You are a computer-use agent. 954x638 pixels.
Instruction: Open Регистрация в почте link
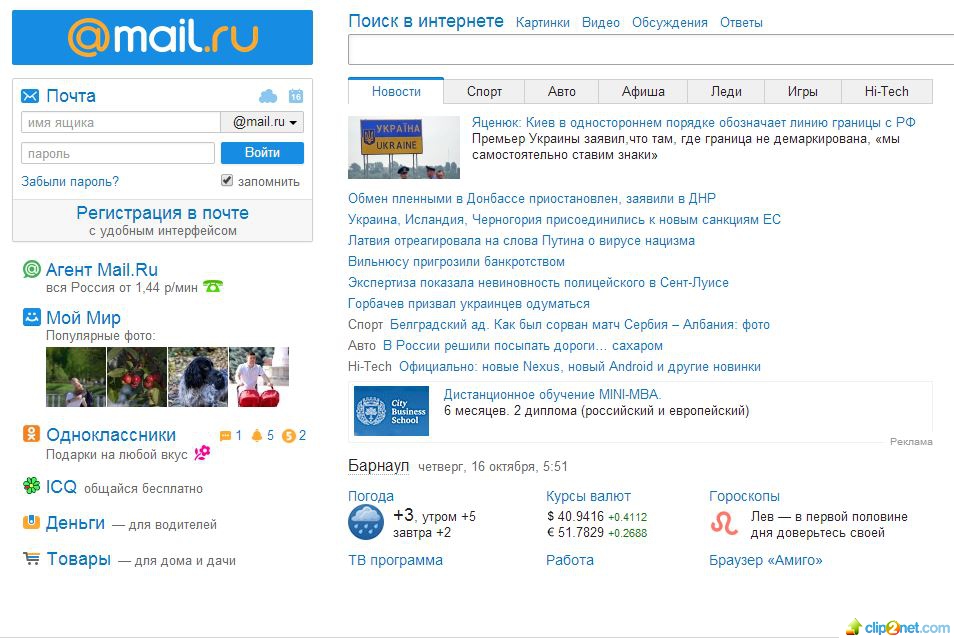162,213
